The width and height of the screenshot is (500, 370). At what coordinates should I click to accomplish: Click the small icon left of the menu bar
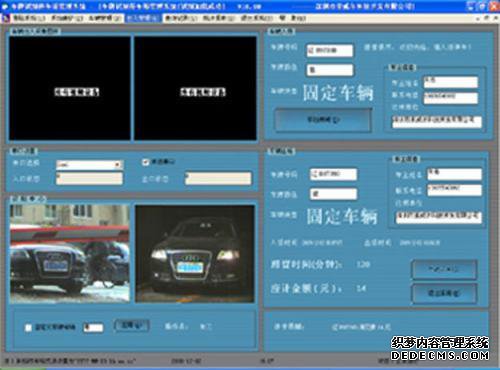coord(5,18)
